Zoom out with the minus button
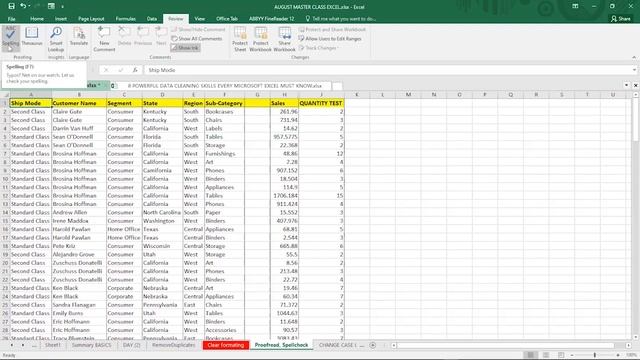This screenshot has width=640, height=360. tap(572, 355)
